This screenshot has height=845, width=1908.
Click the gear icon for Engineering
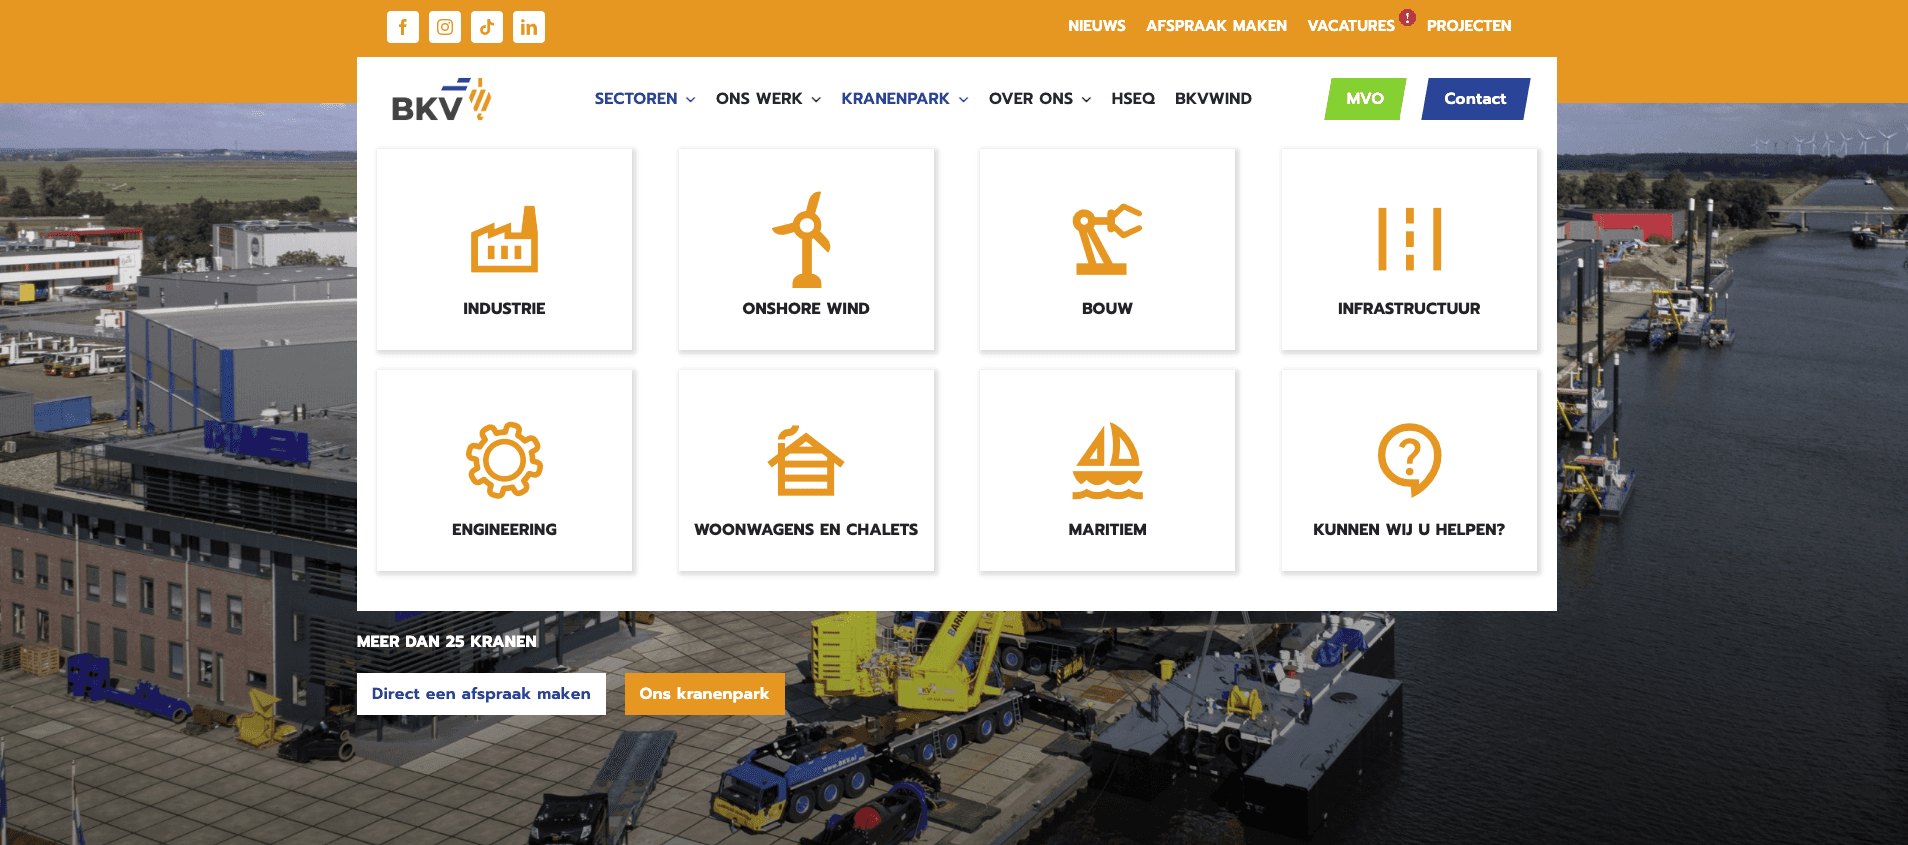[504, 460]
